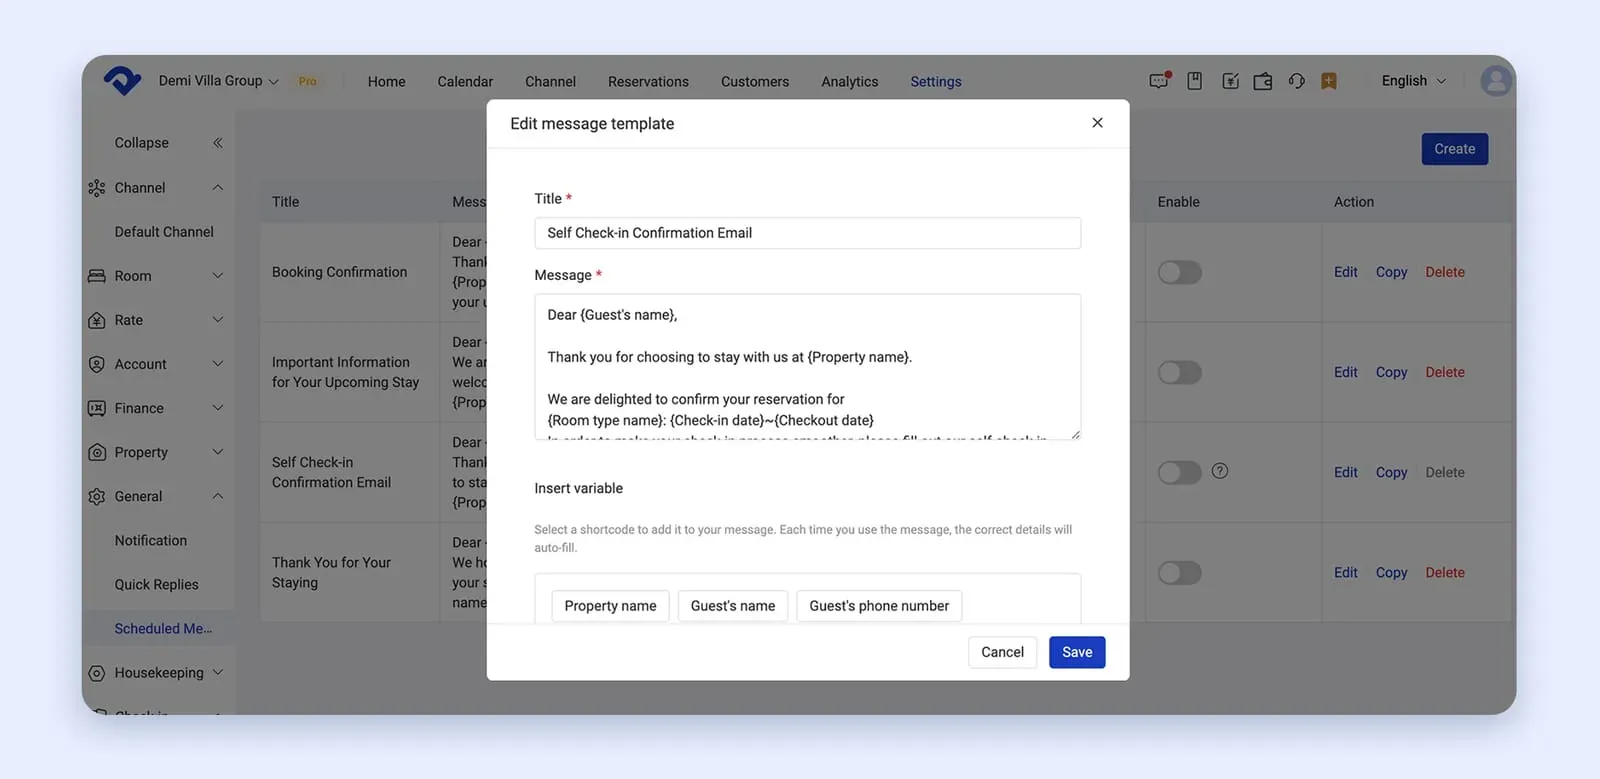Delete the Booking Confirmation template
Image resolution: width=1600 pixels, height=779 pixels.
(x=1445, y=272)
